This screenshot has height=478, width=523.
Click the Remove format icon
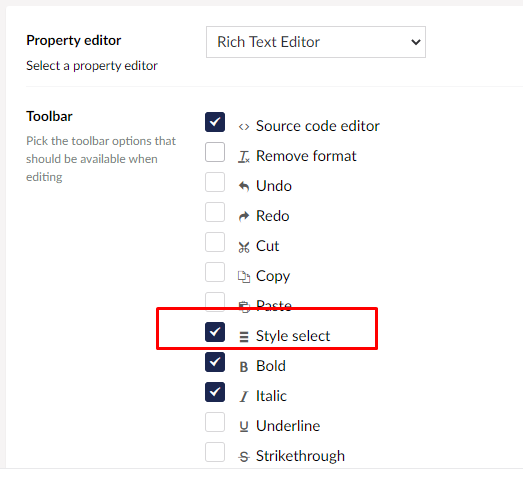244,157
